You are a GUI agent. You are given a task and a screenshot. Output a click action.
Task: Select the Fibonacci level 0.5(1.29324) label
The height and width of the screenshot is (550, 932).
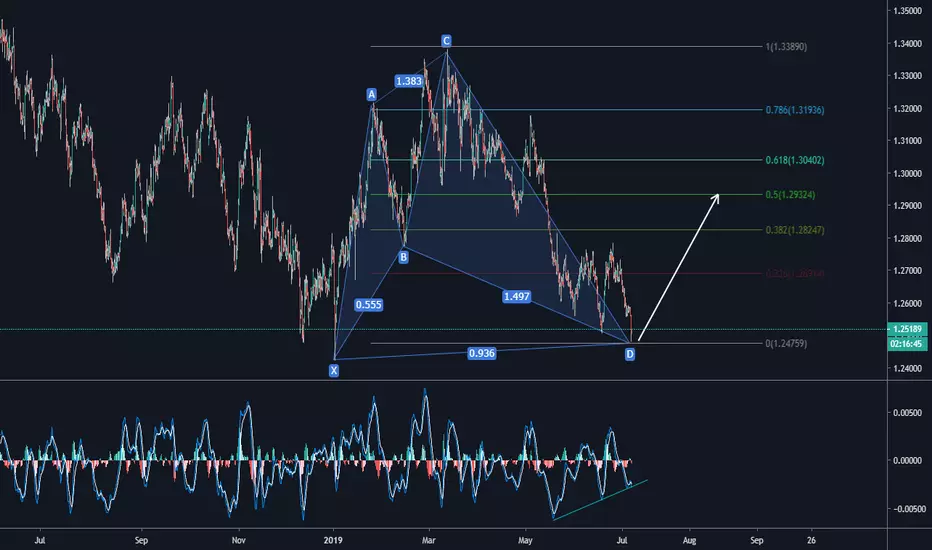791,194
